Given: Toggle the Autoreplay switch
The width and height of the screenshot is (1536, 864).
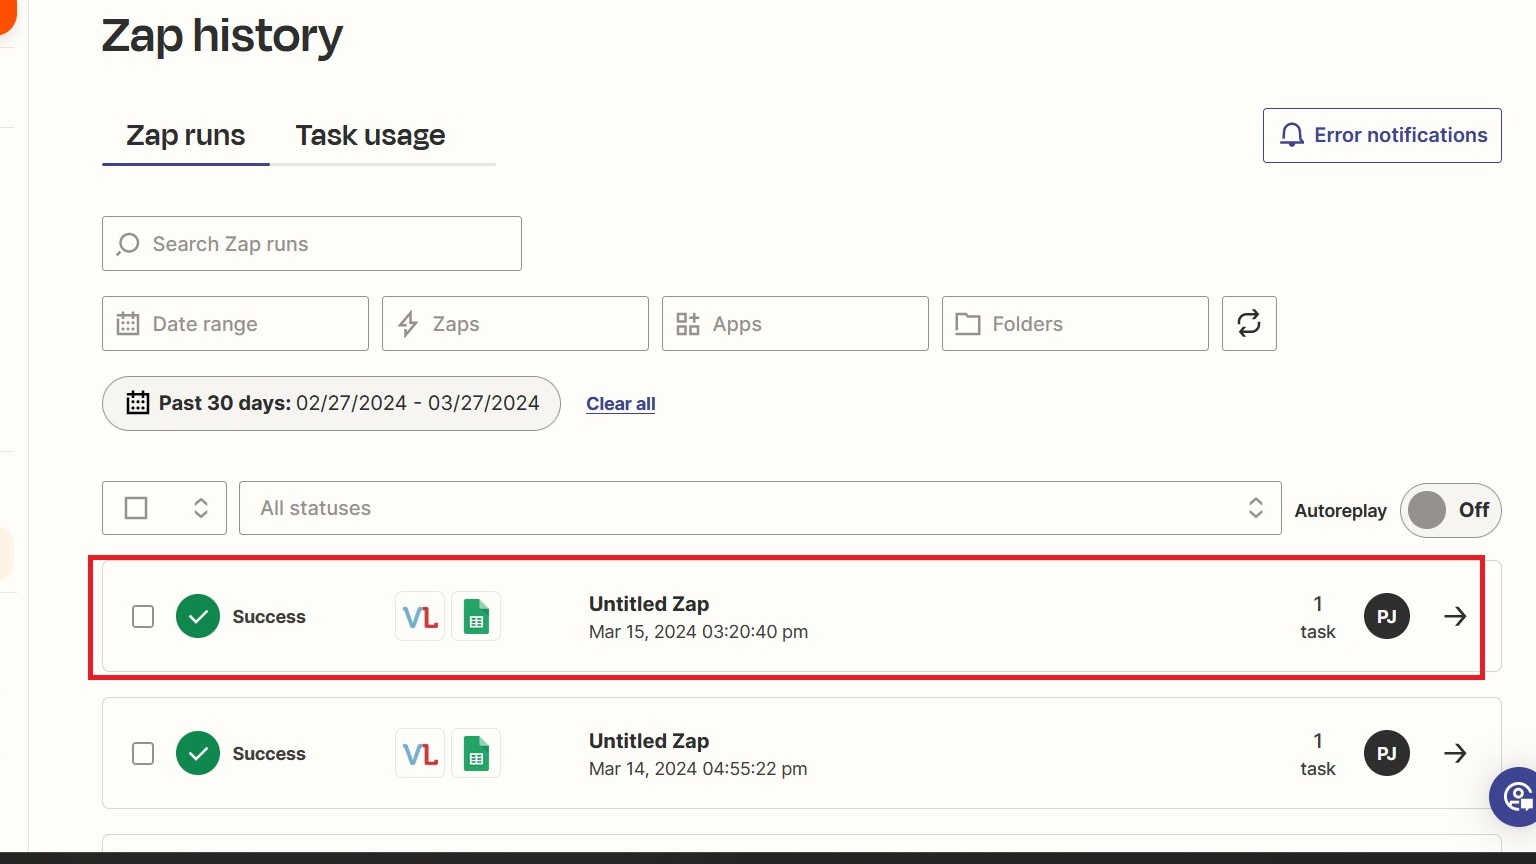Looking at the screenshot, I should point(1450,510).
